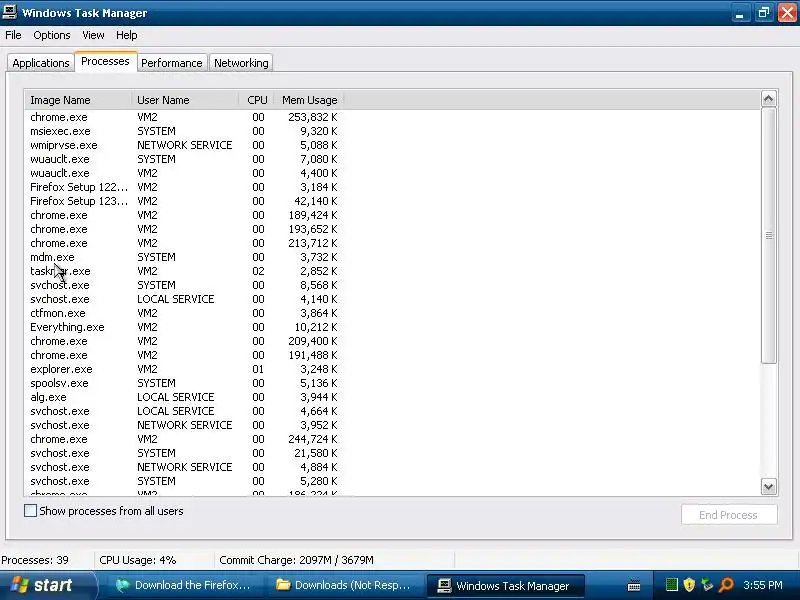The width and height of the screenshot is (800, 600).
Task: Select svchost.exe process using 4,140 K
Action: coord(184,299)
